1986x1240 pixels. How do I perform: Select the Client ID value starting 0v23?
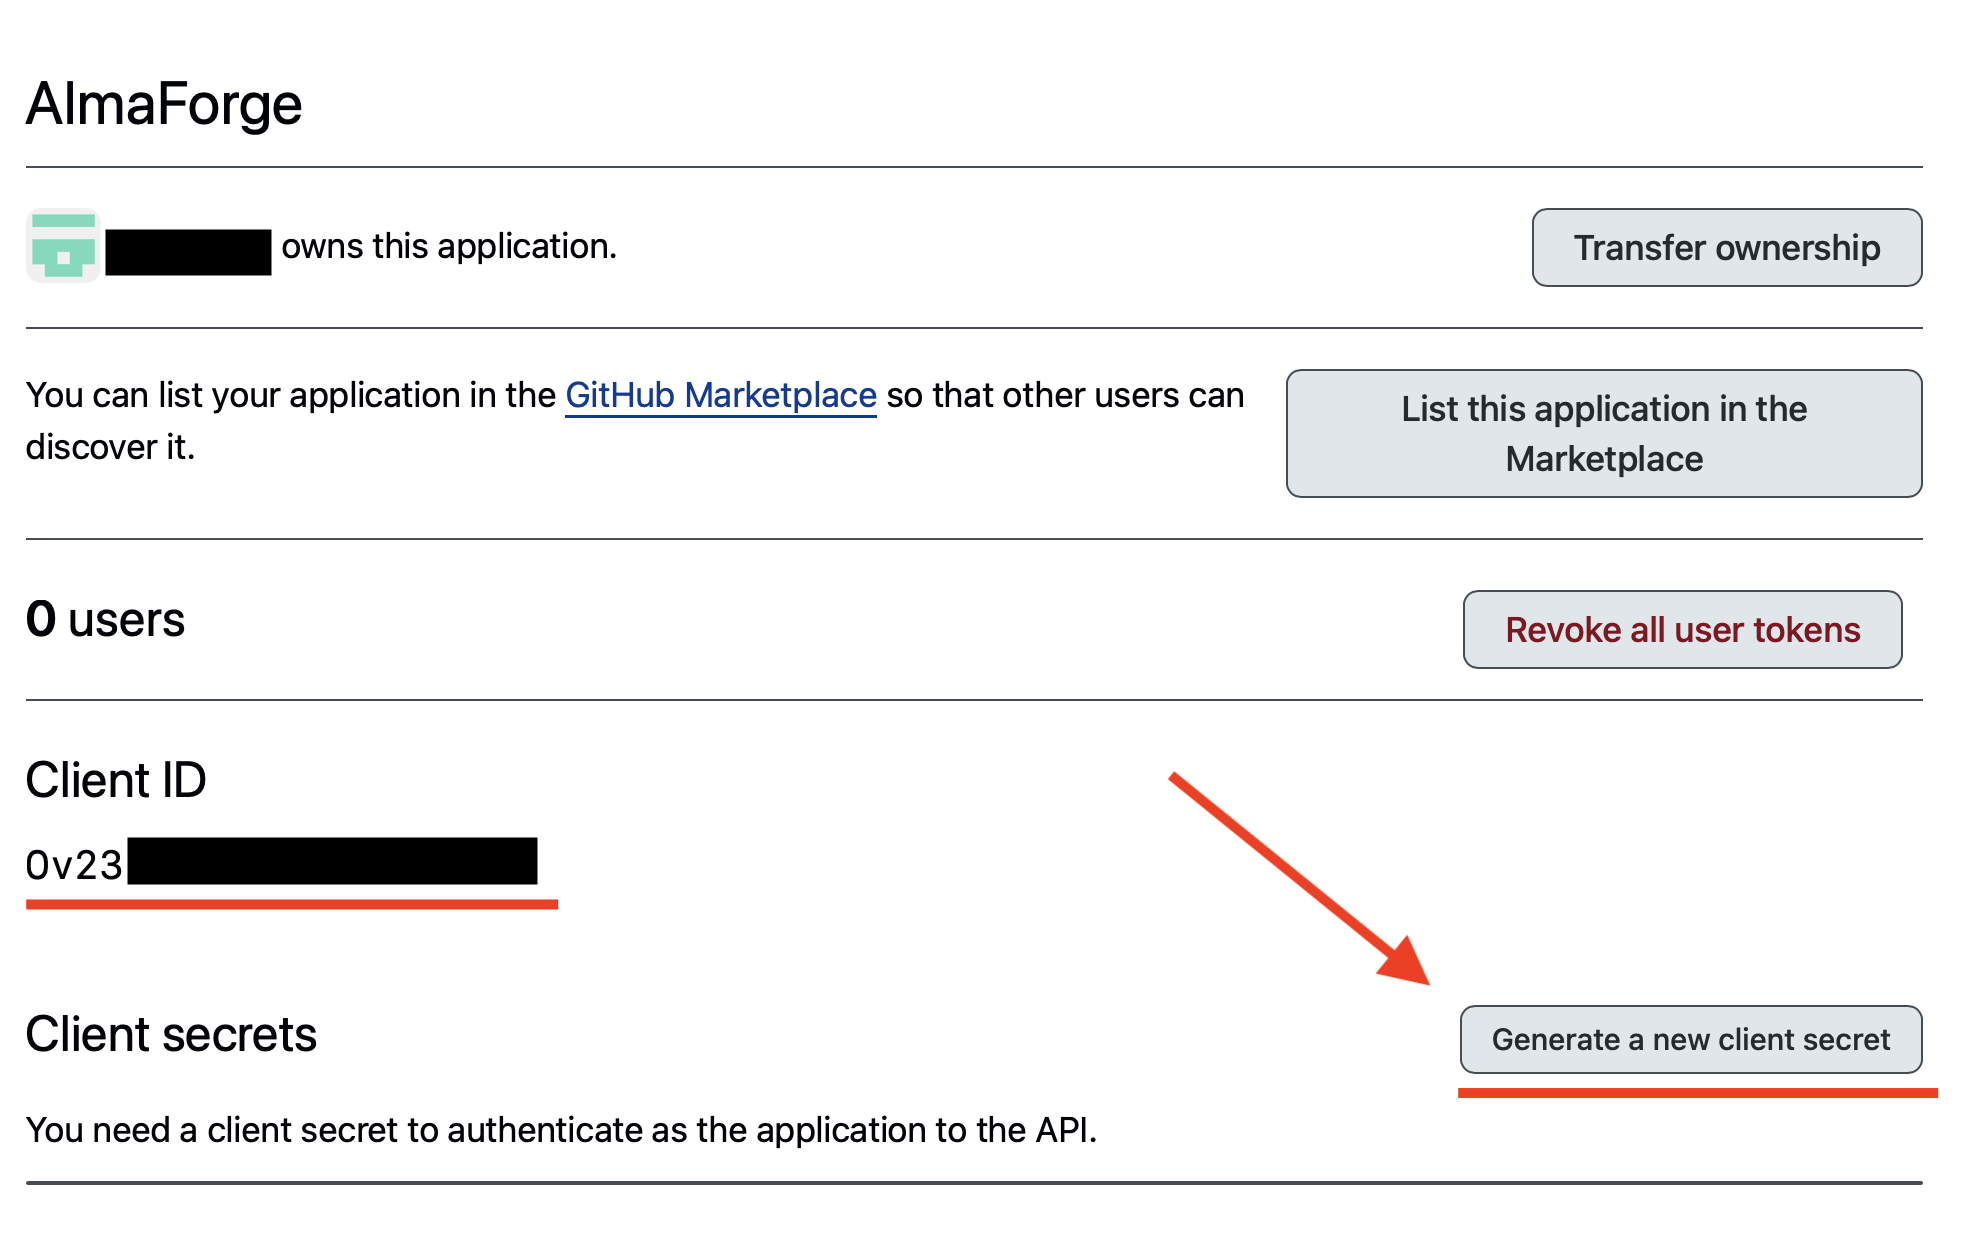[x=281, y=863]
